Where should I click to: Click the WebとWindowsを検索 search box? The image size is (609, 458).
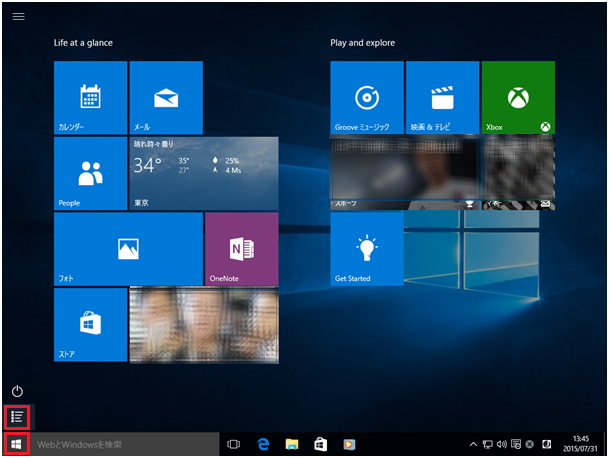[x=125, y=444]
